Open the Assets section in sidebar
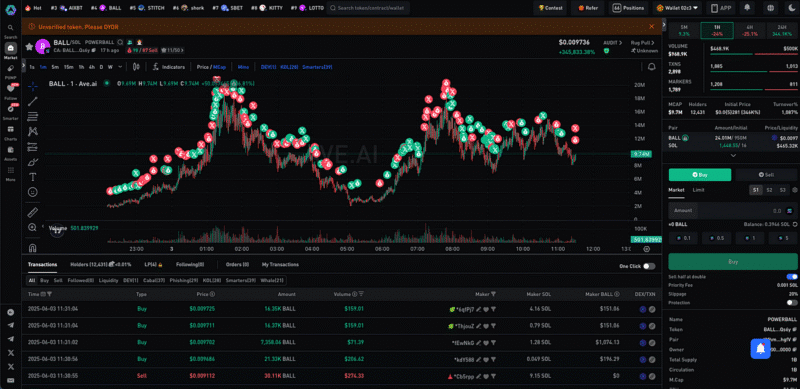The height and width of the screenshot is (389, 800). tap(11, 153)
